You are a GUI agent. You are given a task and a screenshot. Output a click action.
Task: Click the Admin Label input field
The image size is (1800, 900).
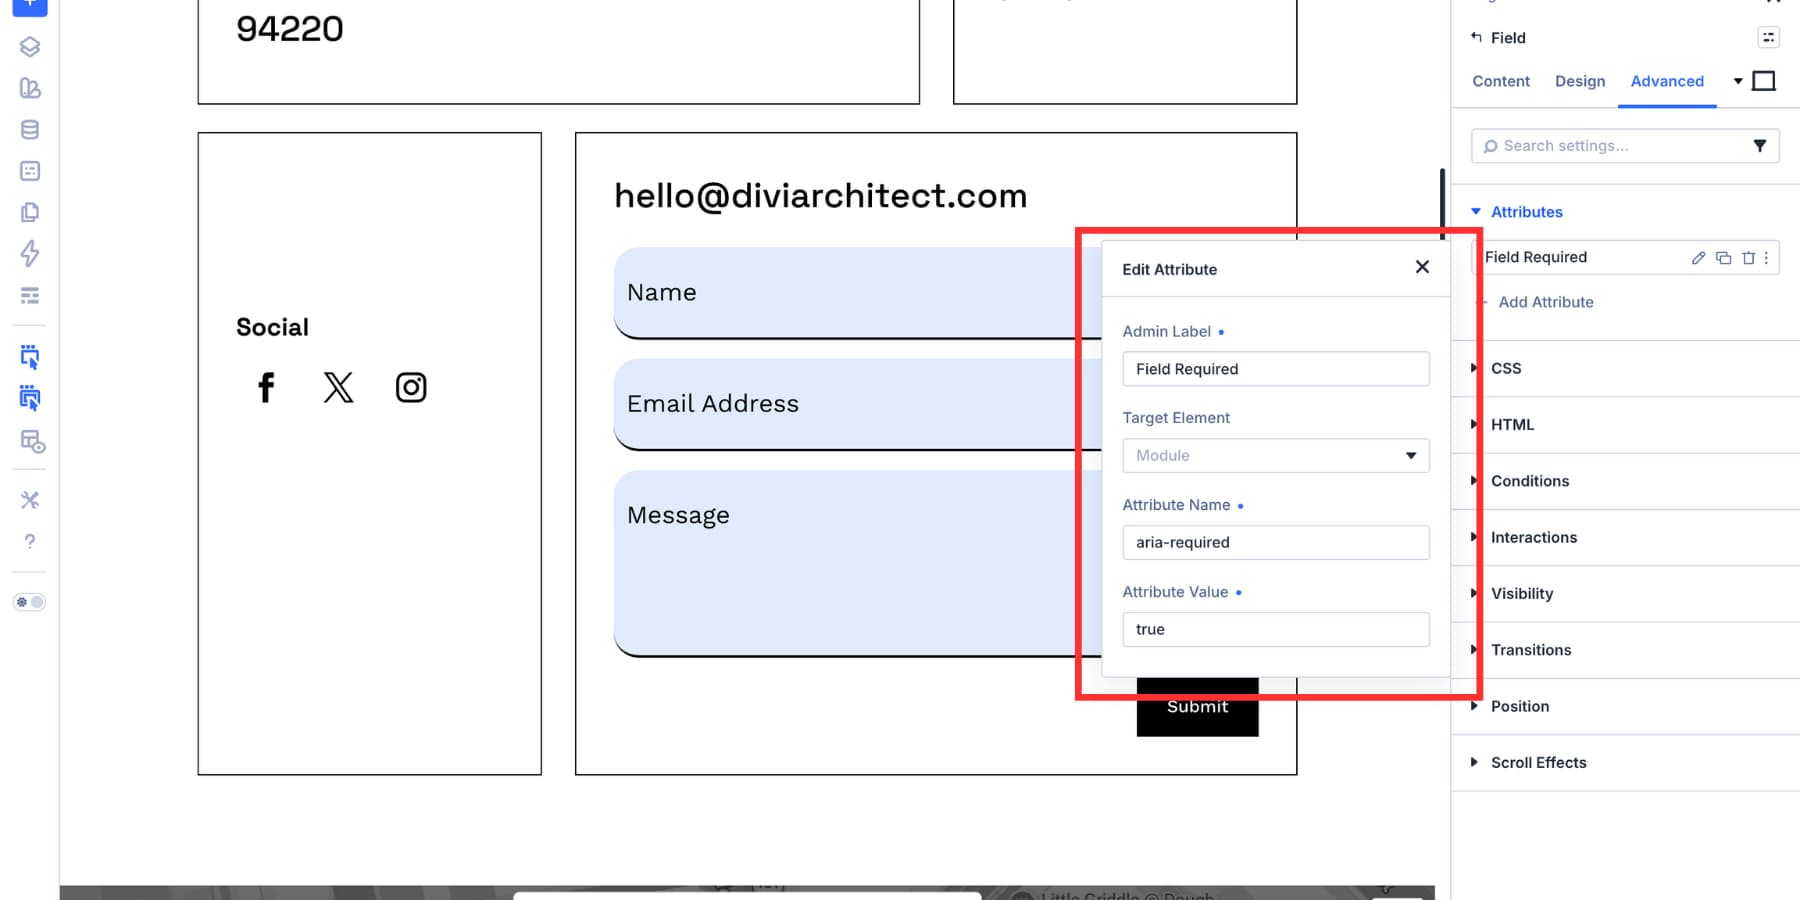(1276, 369)
